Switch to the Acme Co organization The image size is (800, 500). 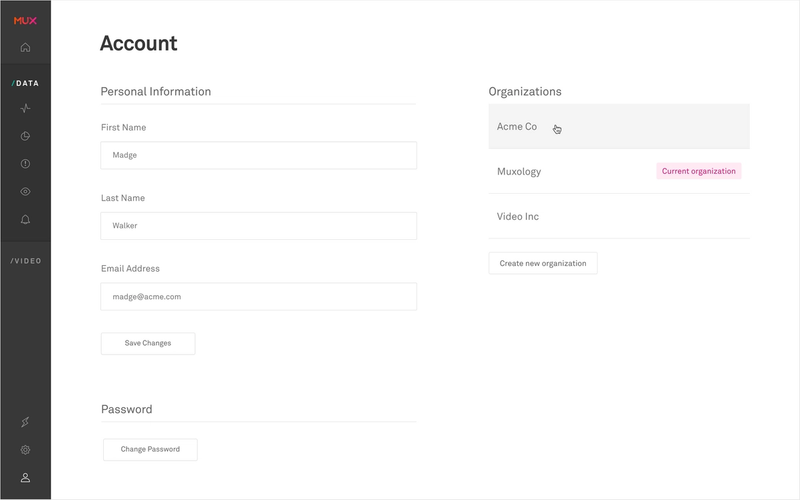click(x=619, y=127)
